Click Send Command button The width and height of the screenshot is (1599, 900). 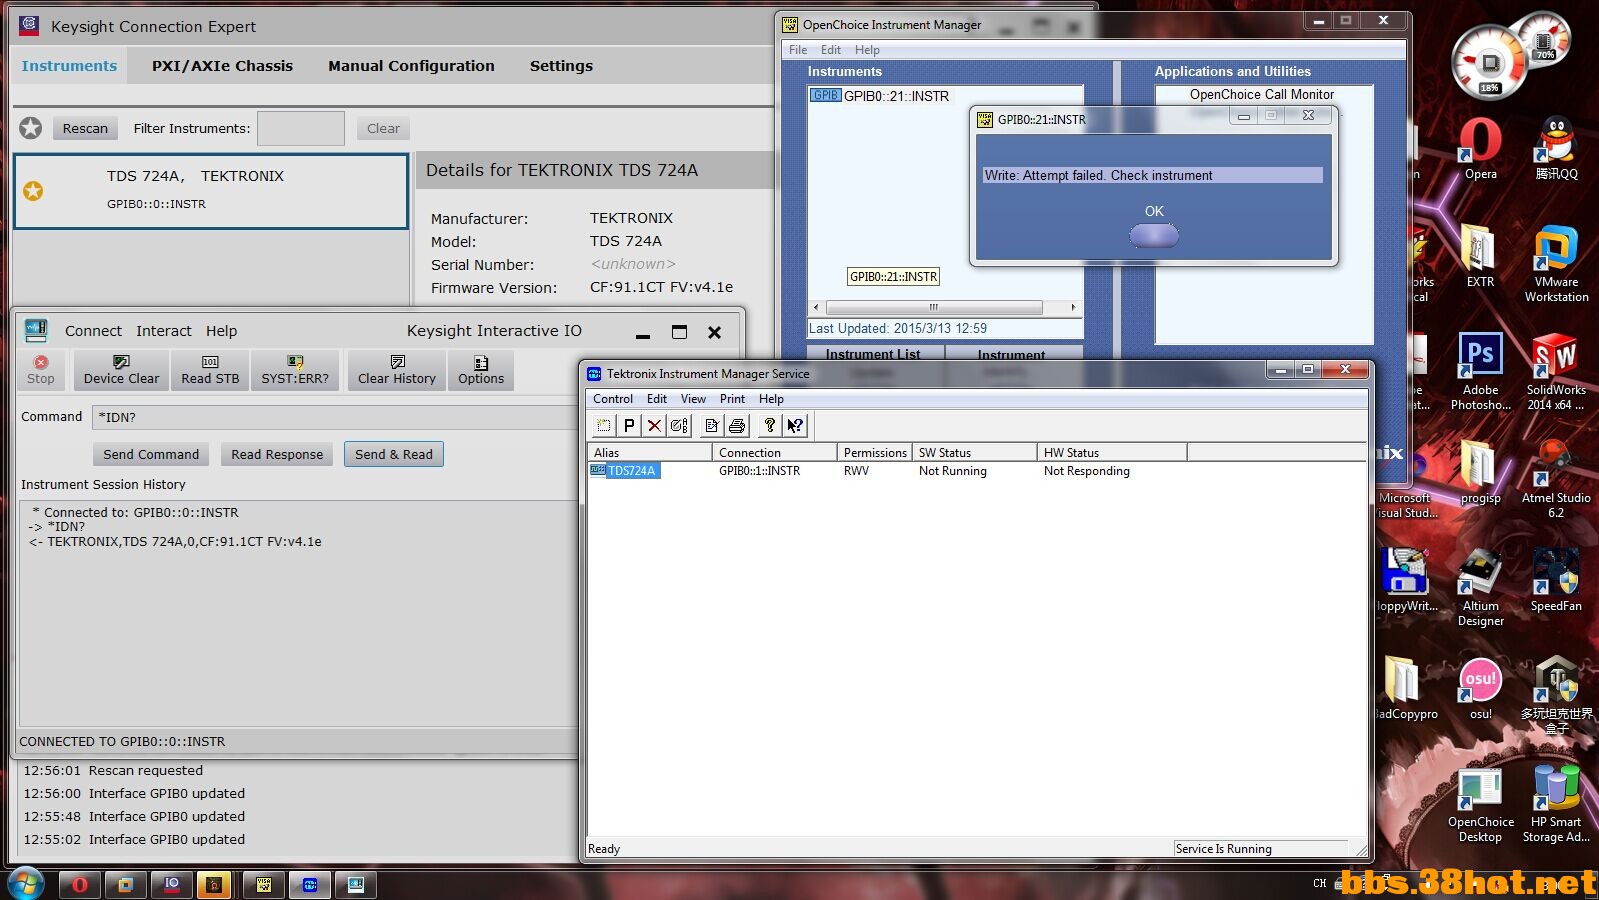coord(151,454)
